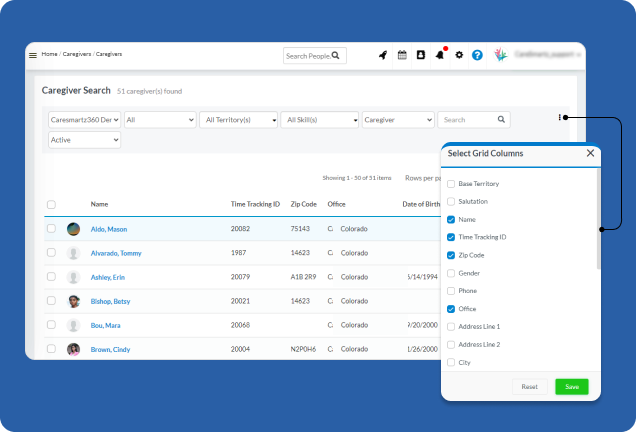Click the three-dot grid columns menu
Screen dimensions: 636x432
[x=559, y=117]
